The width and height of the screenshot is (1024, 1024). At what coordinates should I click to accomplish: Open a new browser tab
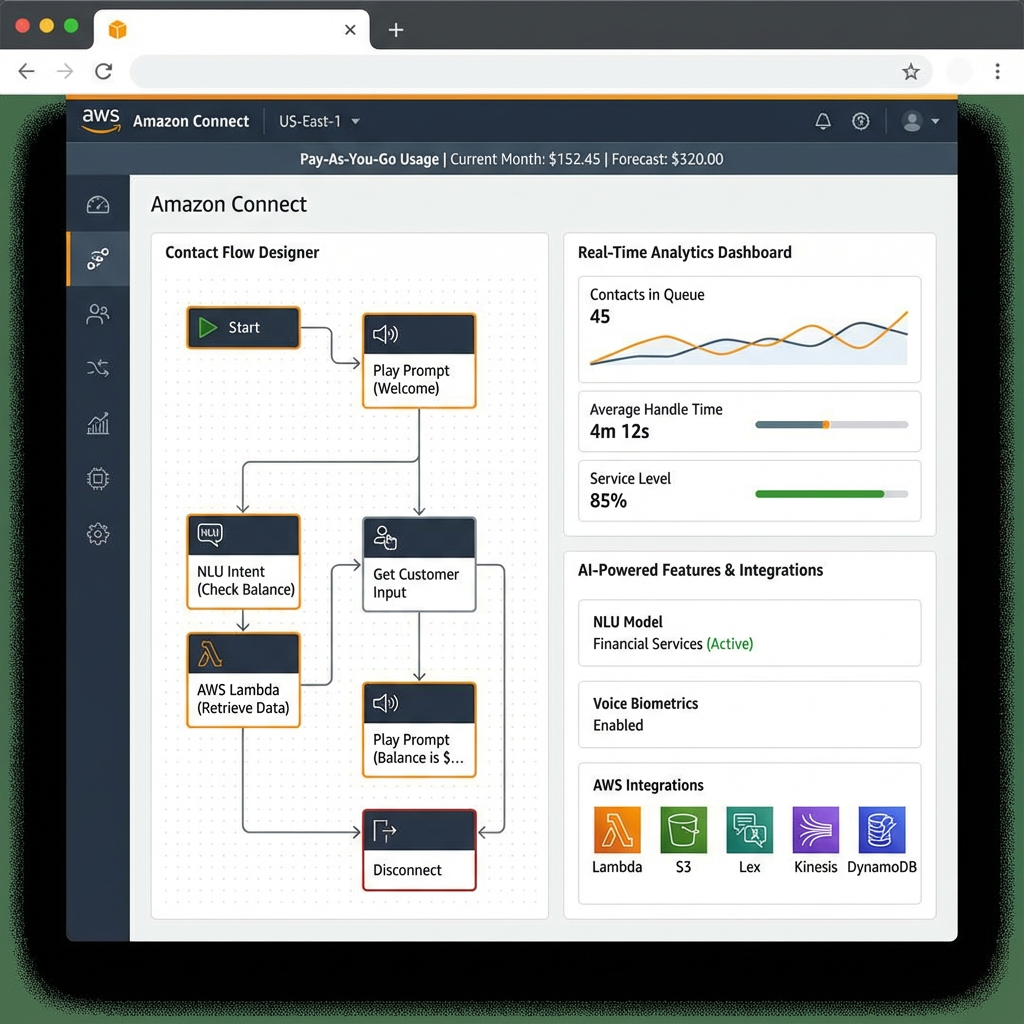(396, 30)
